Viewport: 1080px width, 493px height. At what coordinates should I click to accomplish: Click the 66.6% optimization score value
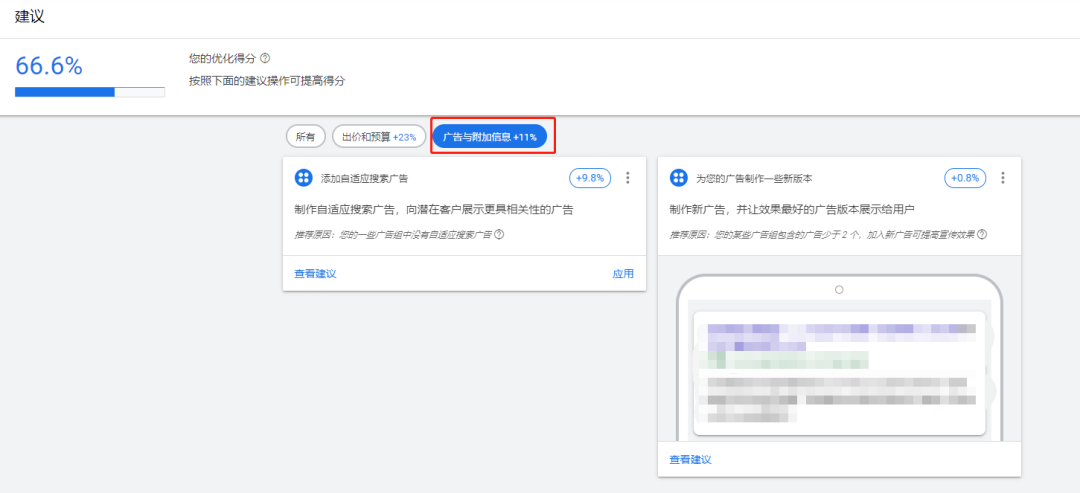49,66
